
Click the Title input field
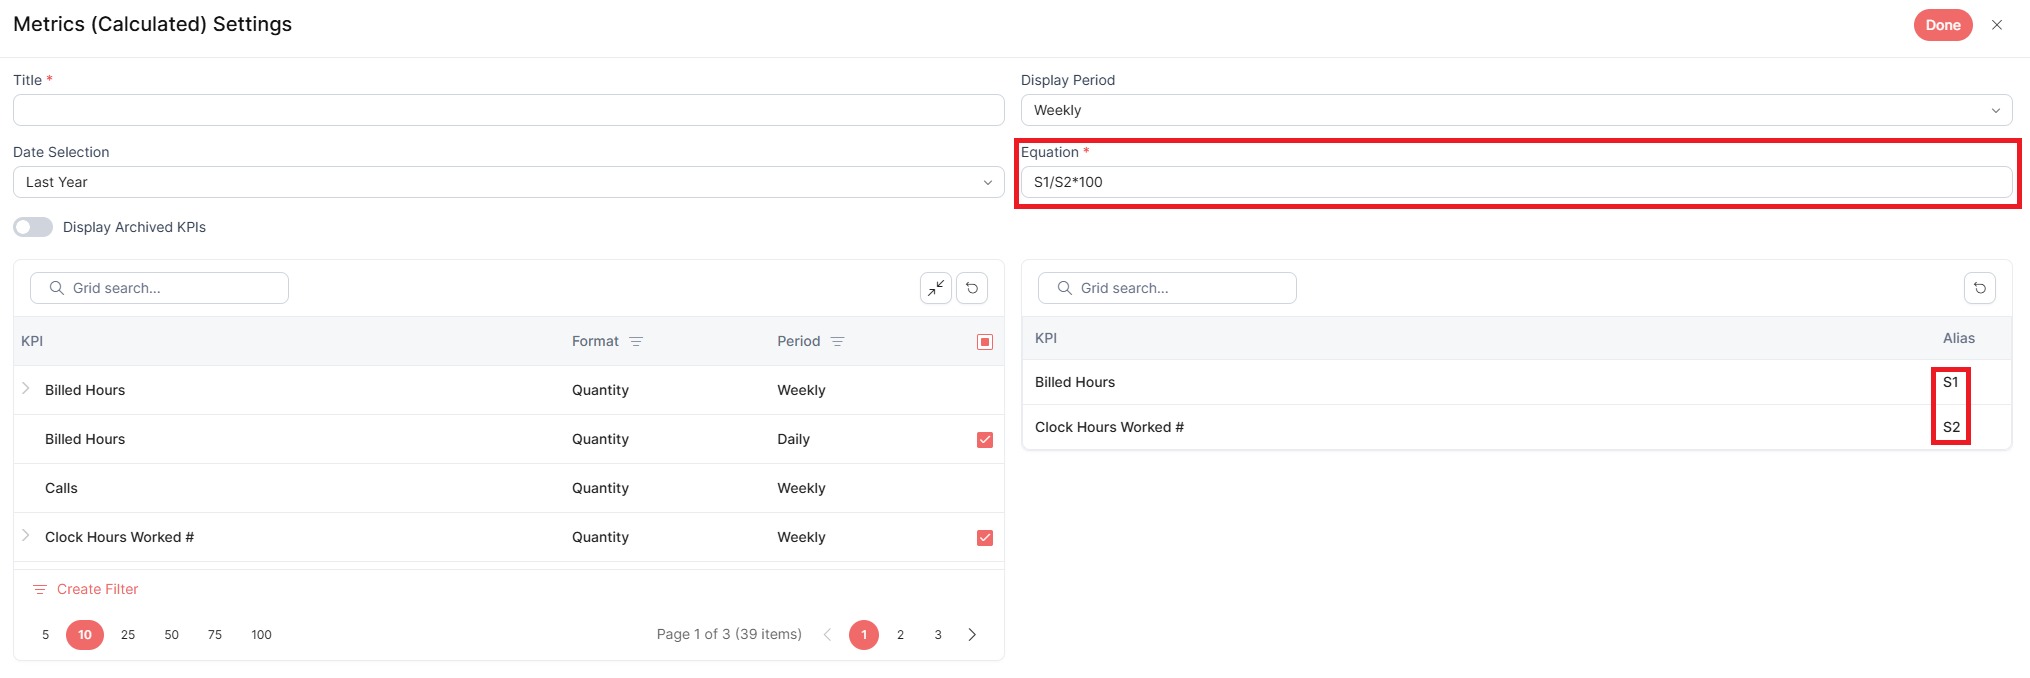508,110
